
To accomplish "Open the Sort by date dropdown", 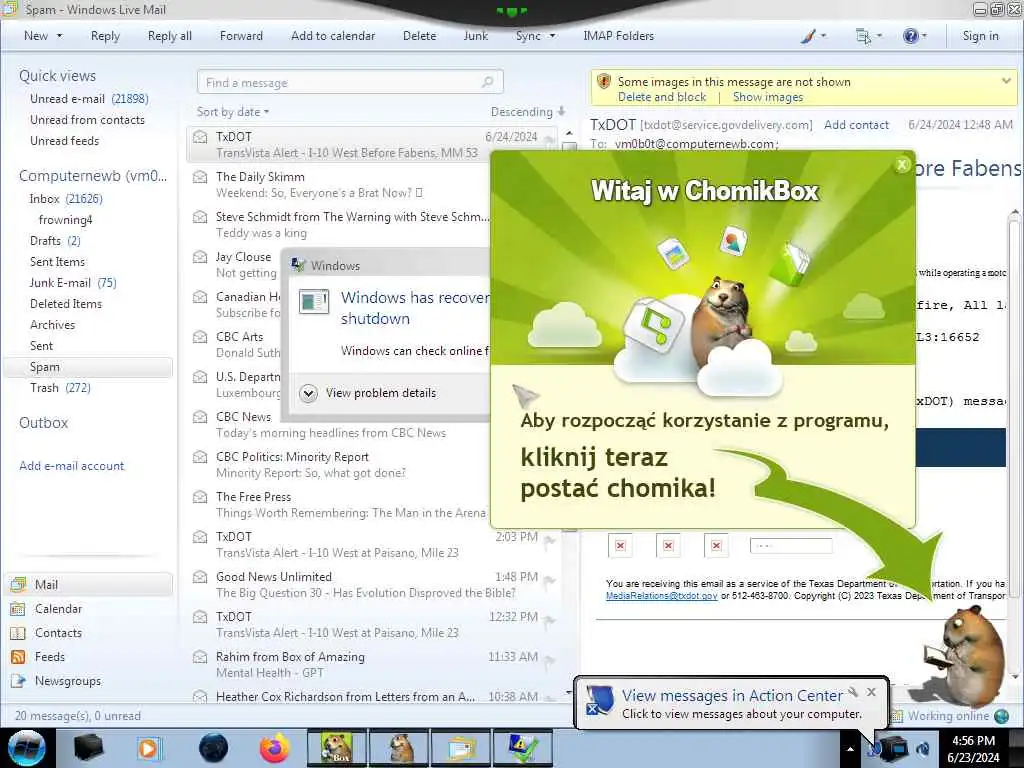I will tap(233, 112).
